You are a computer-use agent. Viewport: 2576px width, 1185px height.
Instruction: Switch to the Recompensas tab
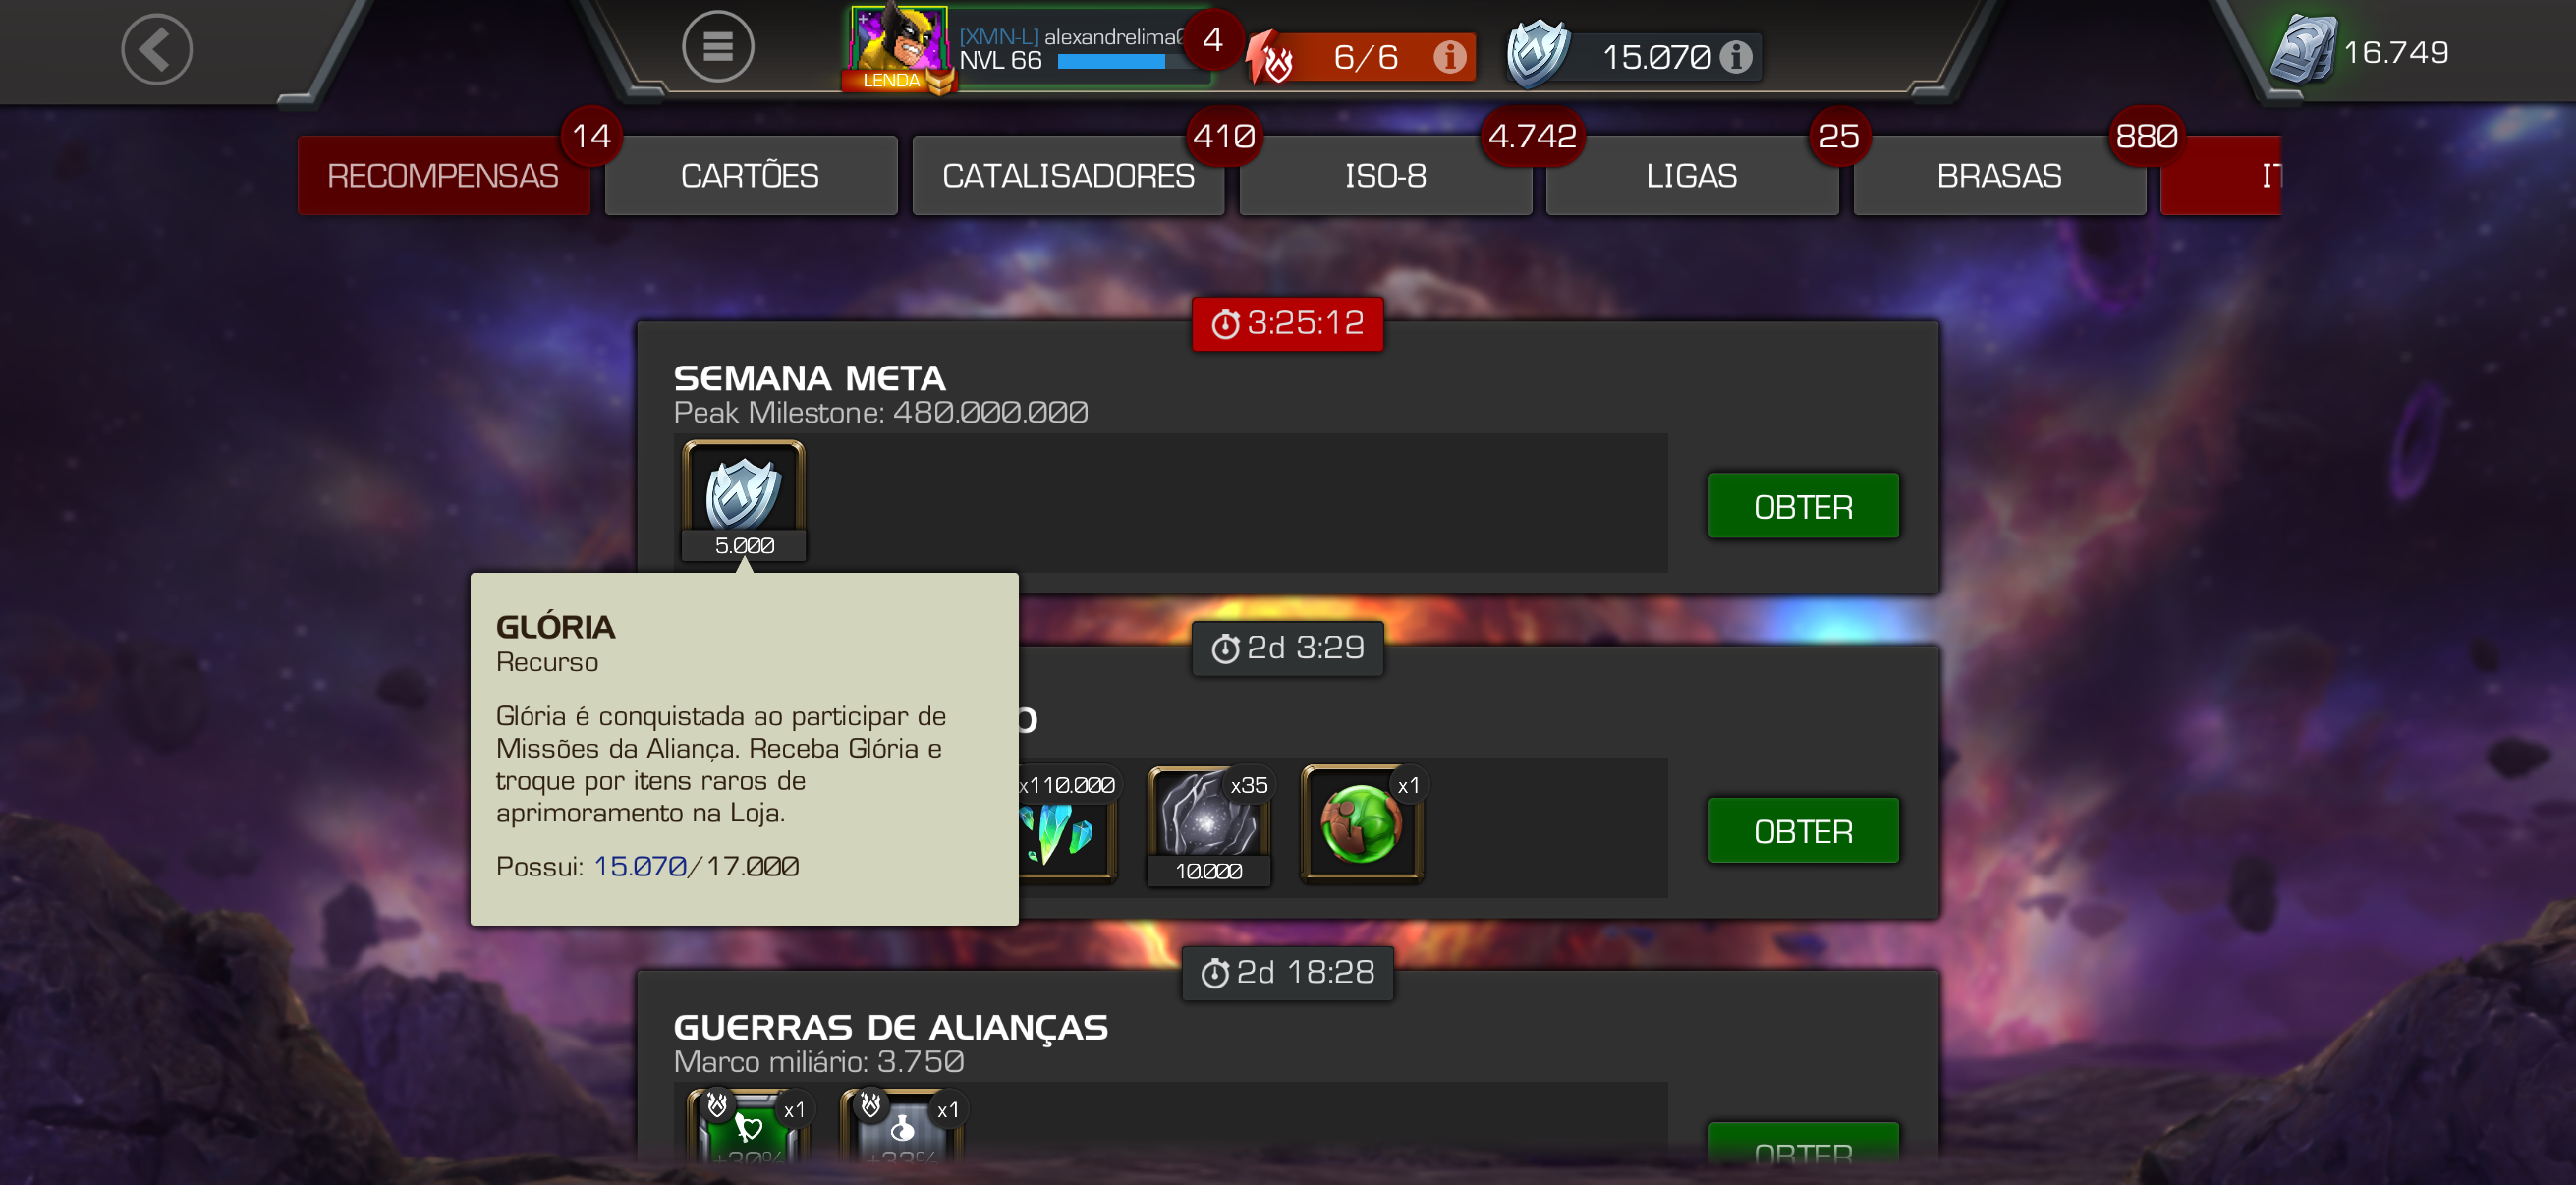coord(443,176)
